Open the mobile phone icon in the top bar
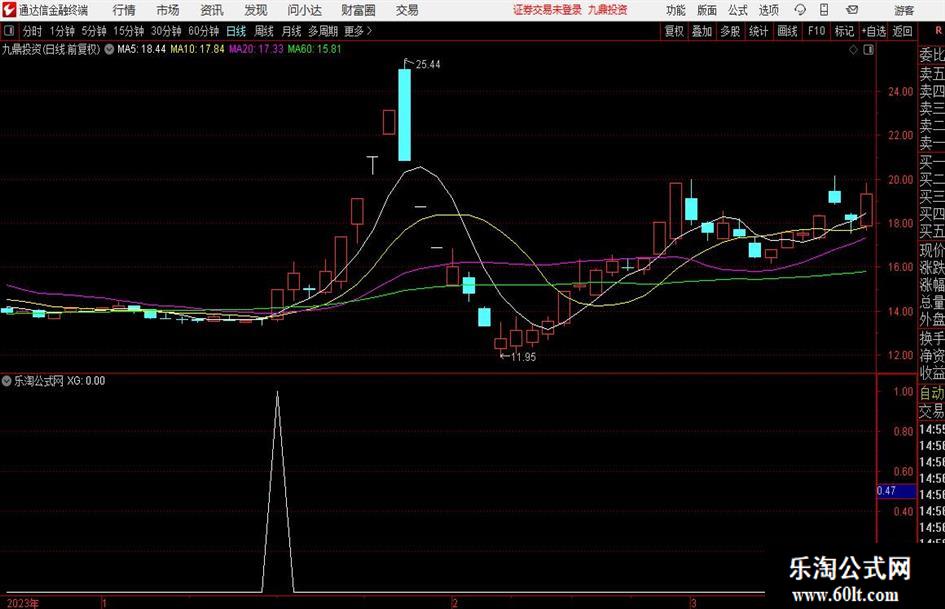Screen dimensions: 945x609 click(824, 10)
